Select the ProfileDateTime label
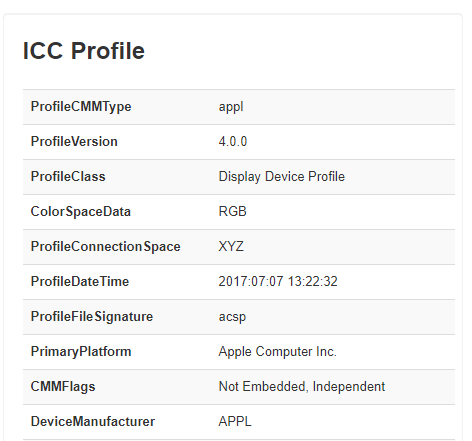This screenshot has width=472, height=441. point(80,282)
